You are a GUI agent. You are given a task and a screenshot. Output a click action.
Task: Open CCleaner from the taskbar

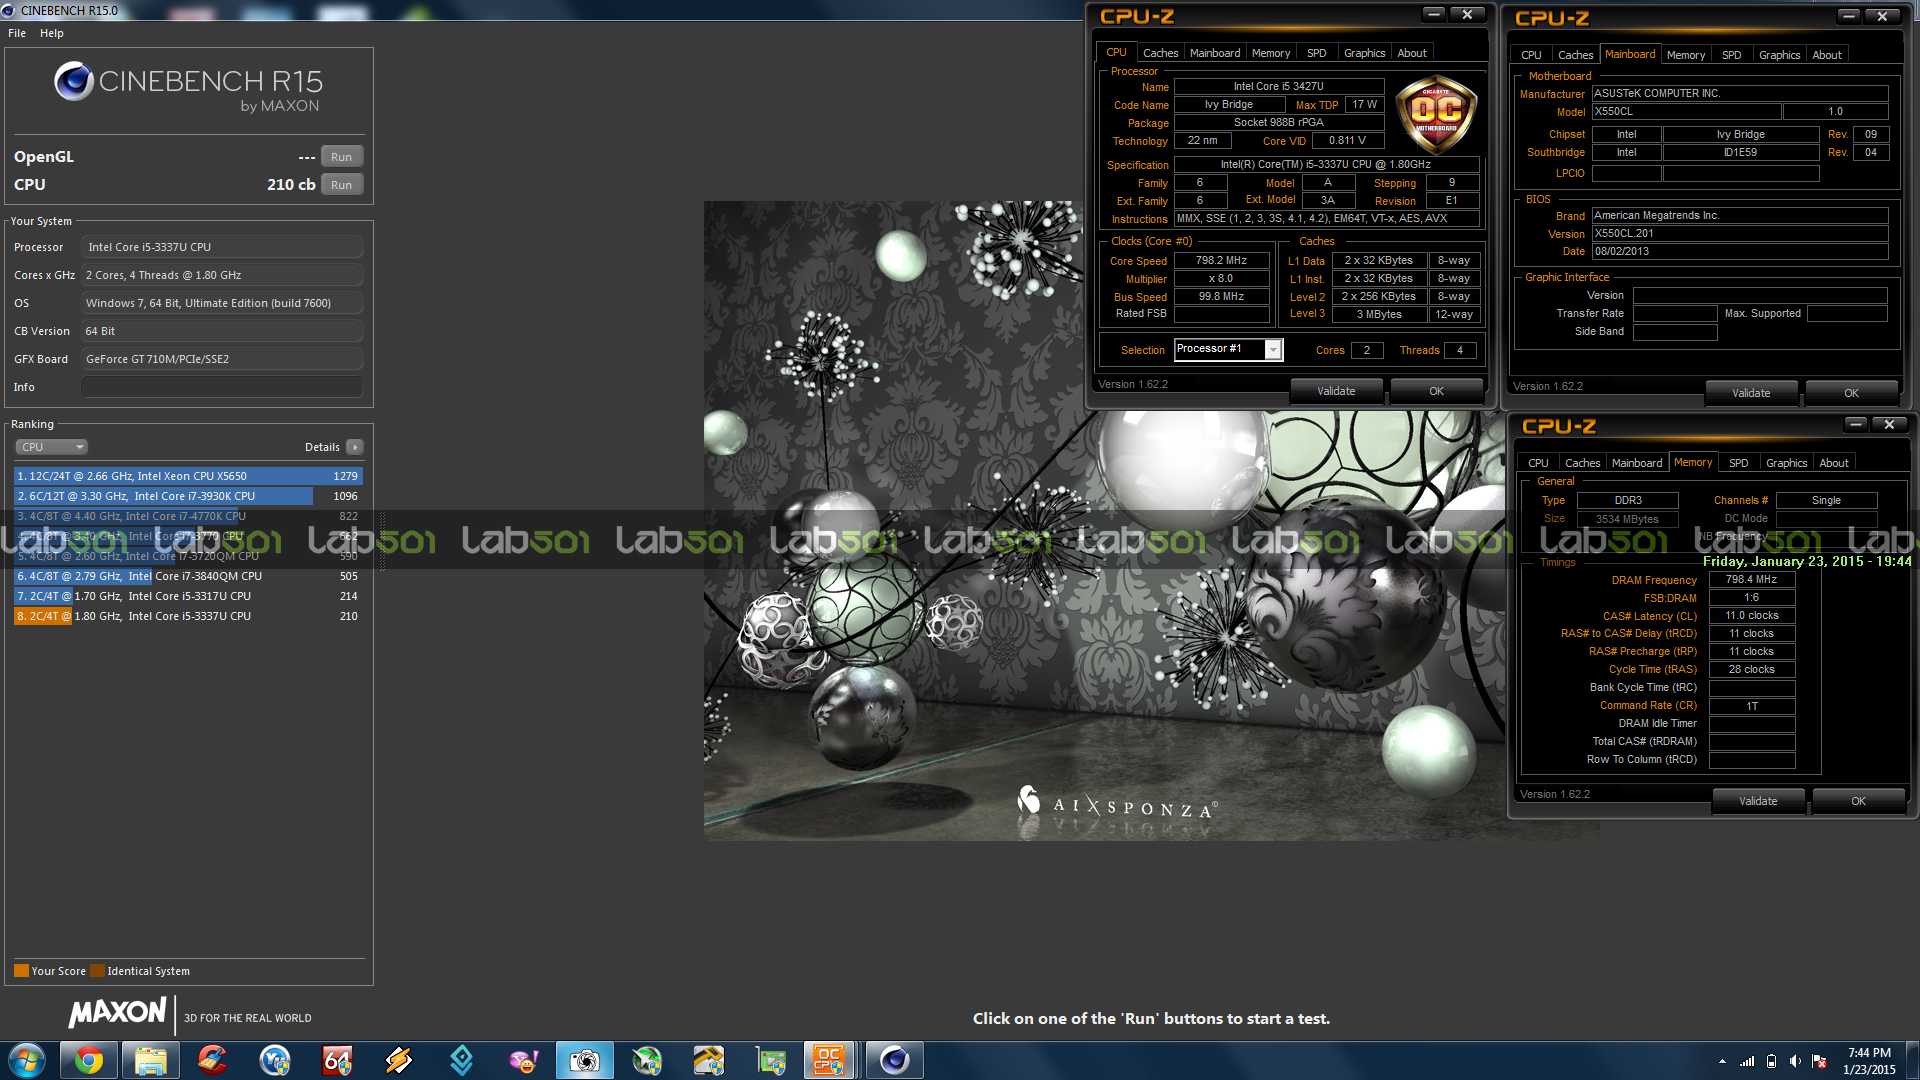click(213, 1060)
